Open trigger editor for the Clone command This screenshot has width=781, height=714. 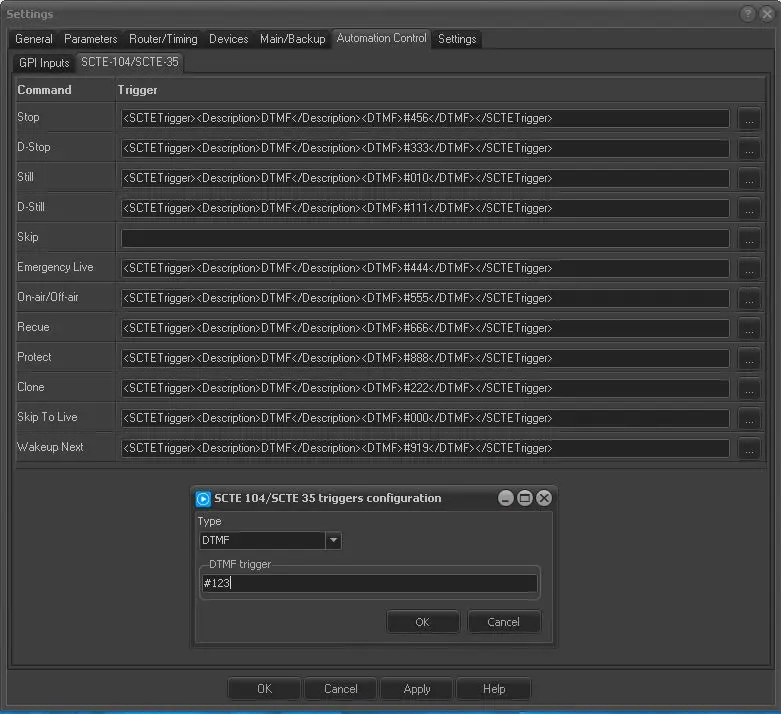[749, 389]
